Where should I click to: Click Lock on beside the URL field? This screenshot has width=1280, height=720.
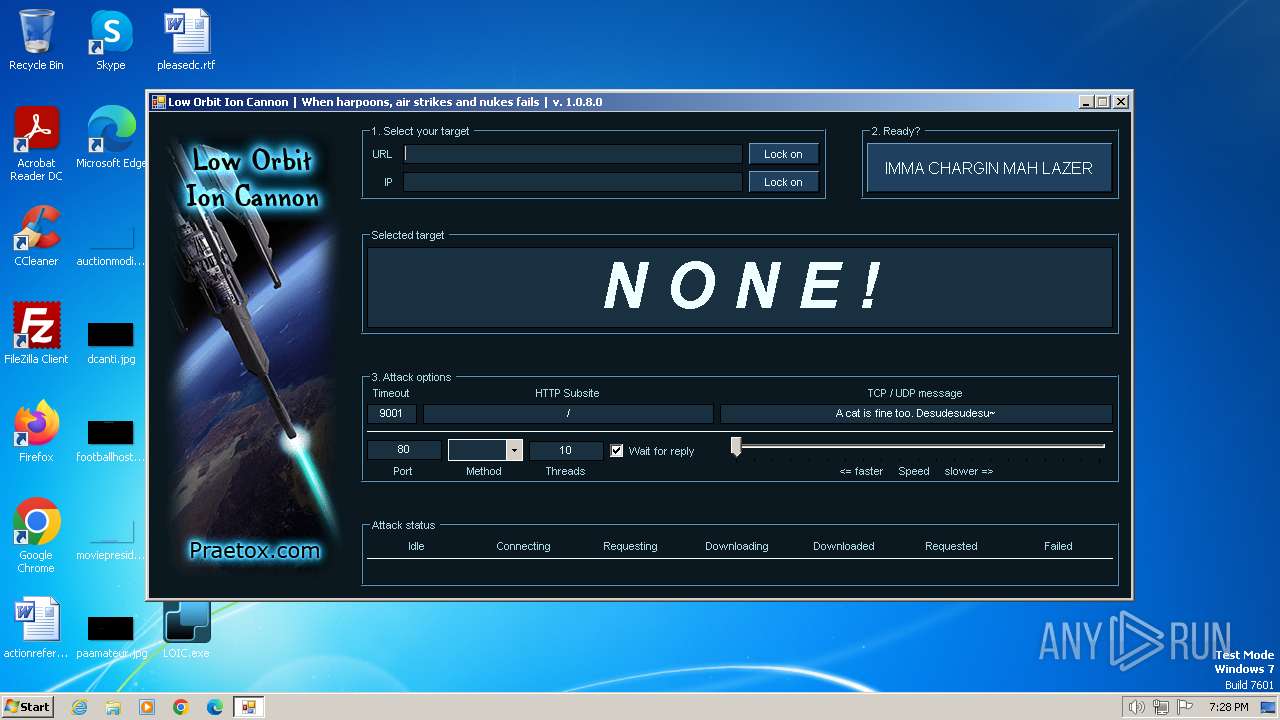point(783,154)
